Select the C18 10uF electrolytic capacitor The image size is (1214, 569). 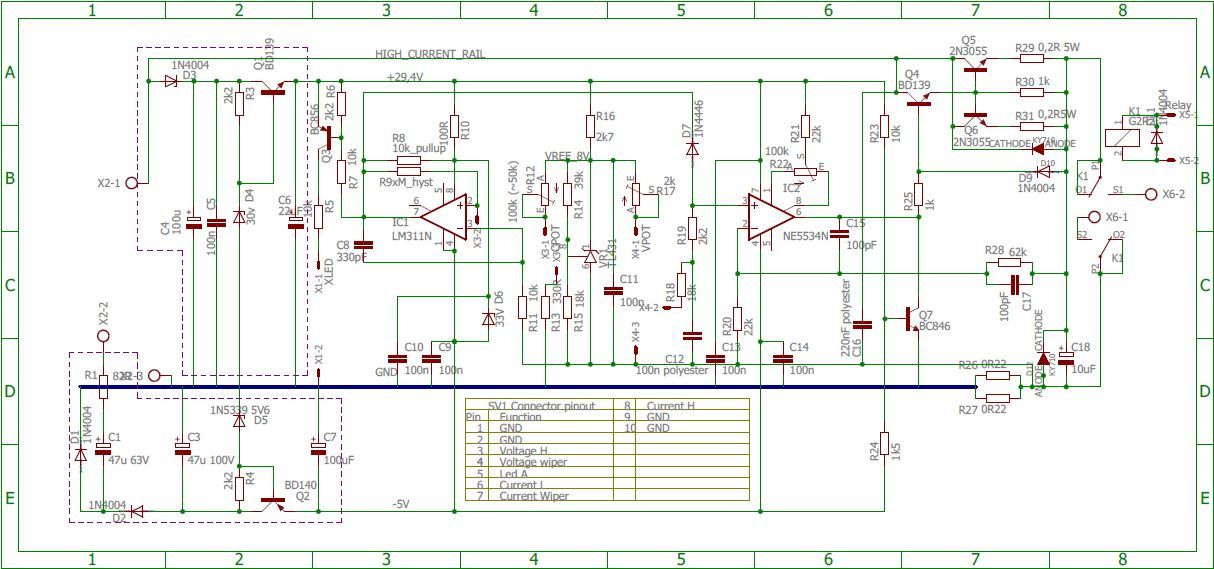point(1066,359)
